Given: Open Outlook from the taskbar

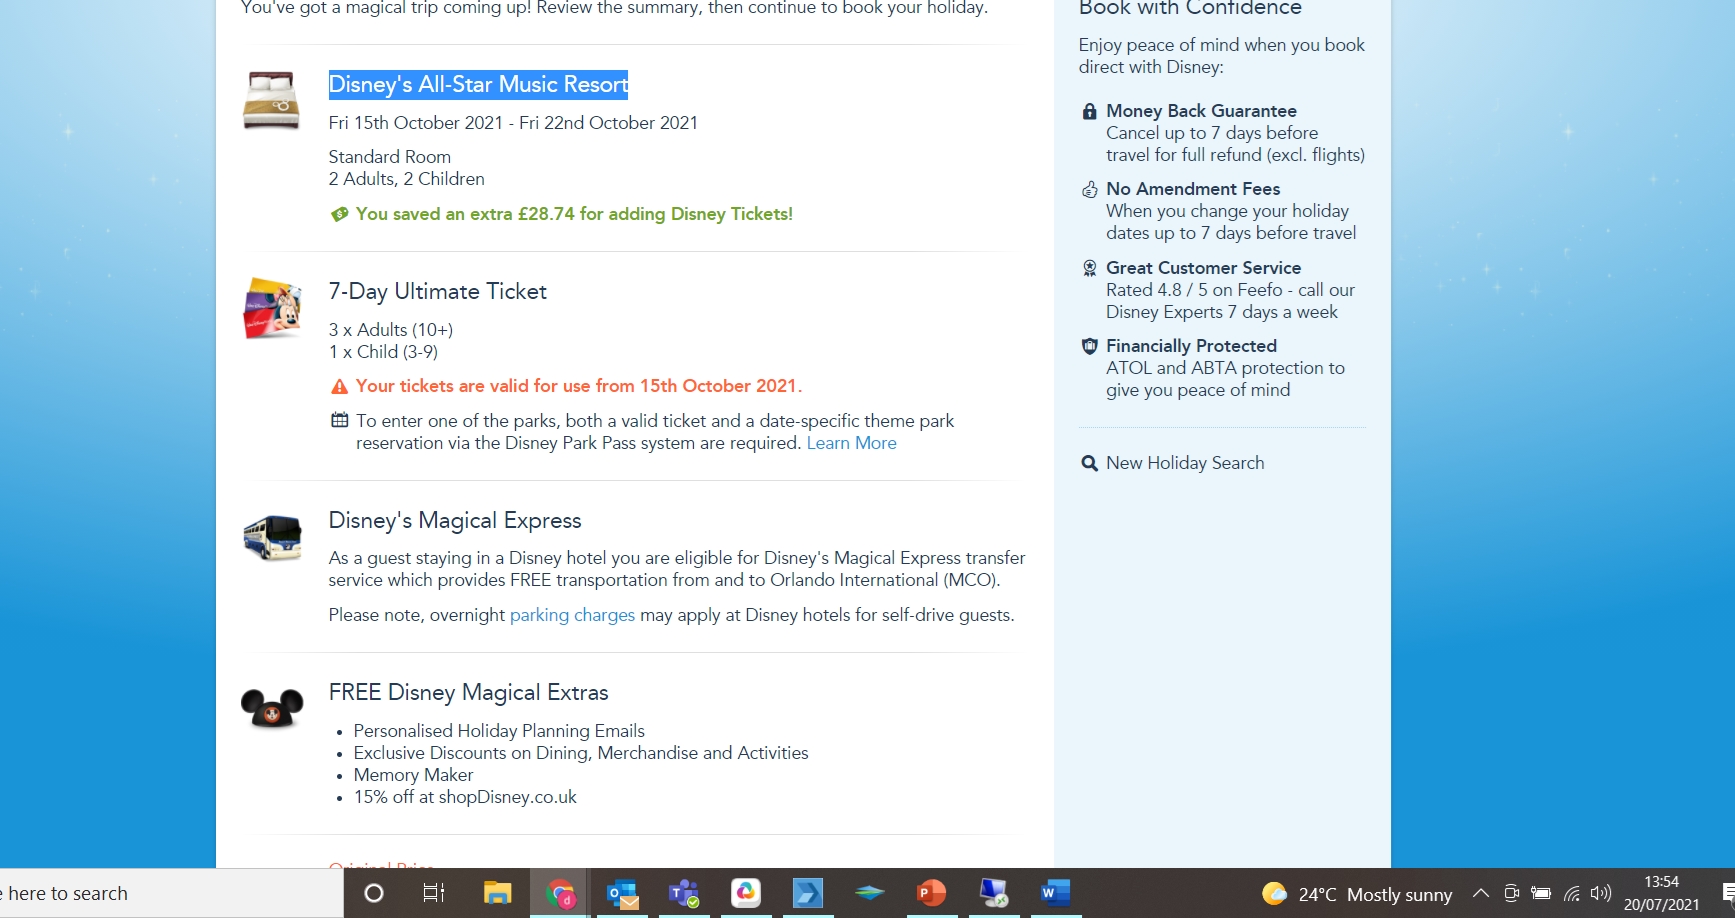Looking at the screenshot, I should point(622,893).
